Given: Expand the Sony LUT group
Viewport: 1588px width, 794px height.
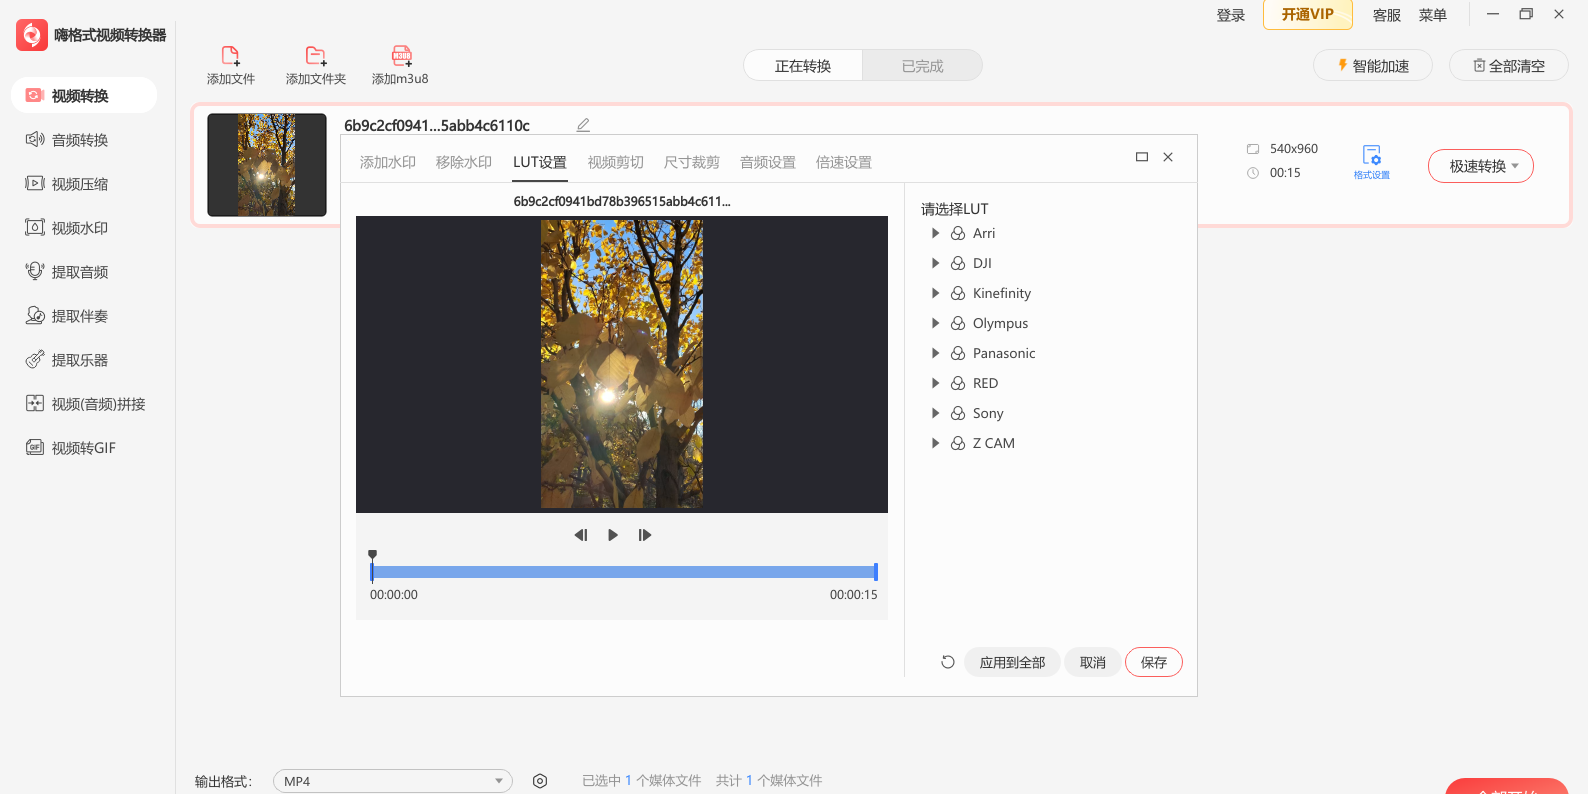Looking at the screenshot, I should [x=935, y=413].
